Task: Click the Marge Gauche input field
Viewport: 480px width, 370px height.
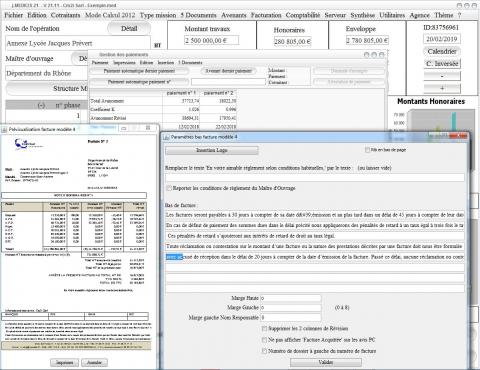Action: tap(290, 308)
